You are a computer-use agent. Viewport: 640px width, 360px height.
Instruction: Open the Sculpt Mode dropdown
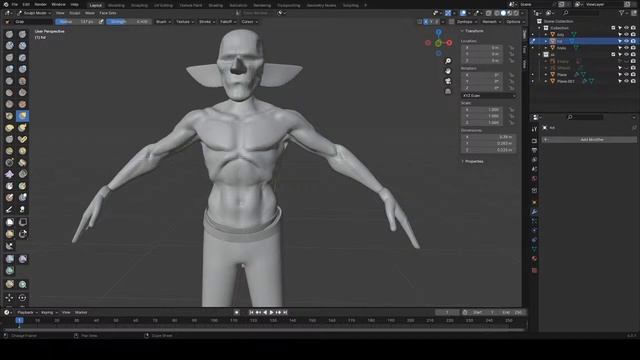(34, 13)
